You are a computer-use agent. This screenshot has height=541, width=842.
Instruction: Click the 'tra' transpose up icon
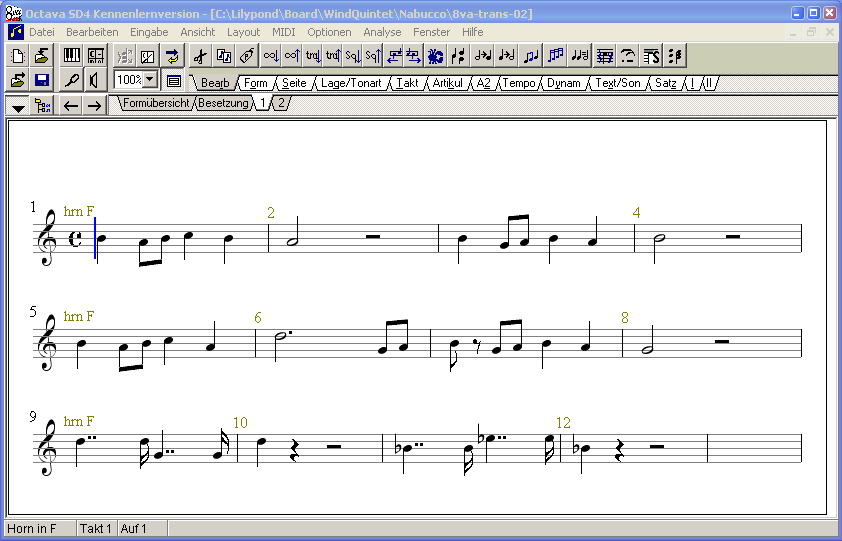(x=333, y=56)
